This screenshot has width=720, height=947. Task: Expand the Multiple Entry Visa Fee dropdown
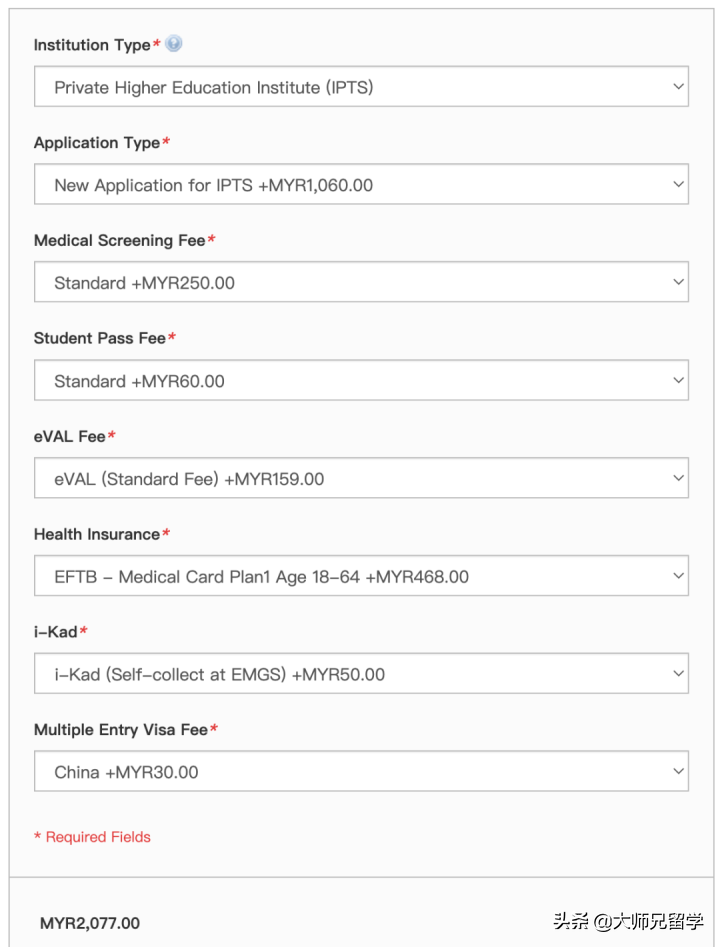(360, 772)
